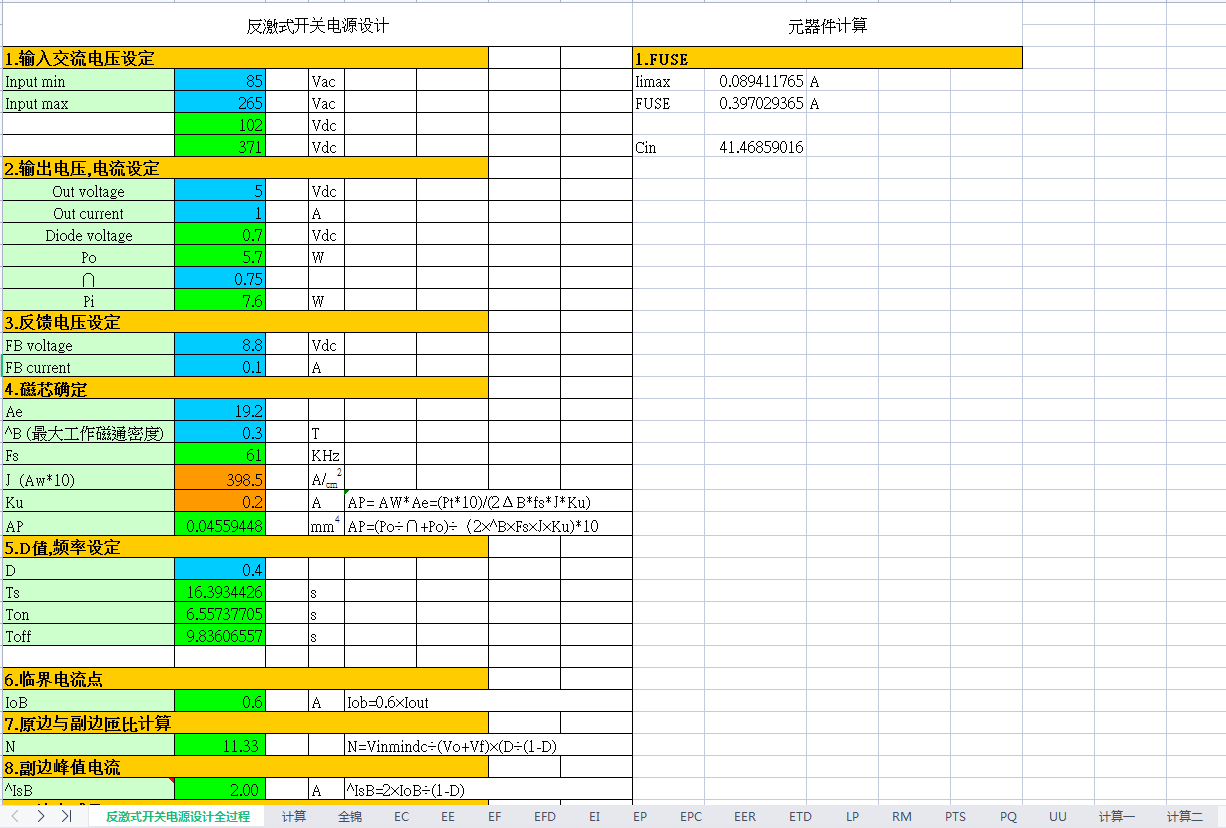Open the PQ sheet tab

tap(1007, 816)
